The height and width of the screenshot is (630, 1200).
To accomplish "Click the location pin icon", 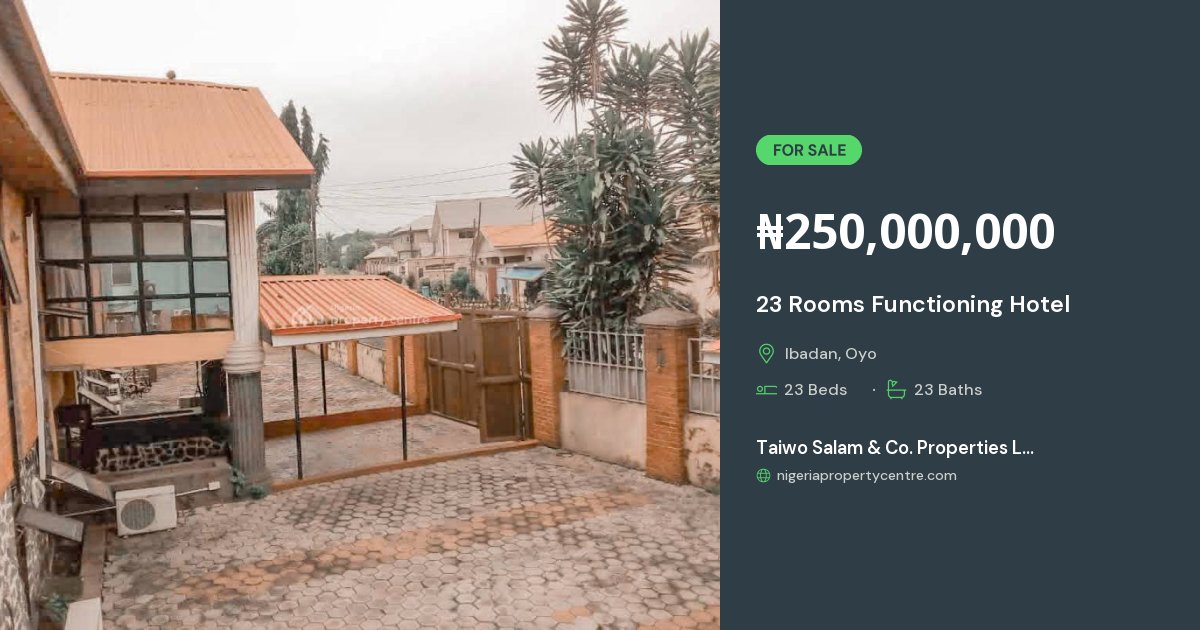I will (766, 354).
